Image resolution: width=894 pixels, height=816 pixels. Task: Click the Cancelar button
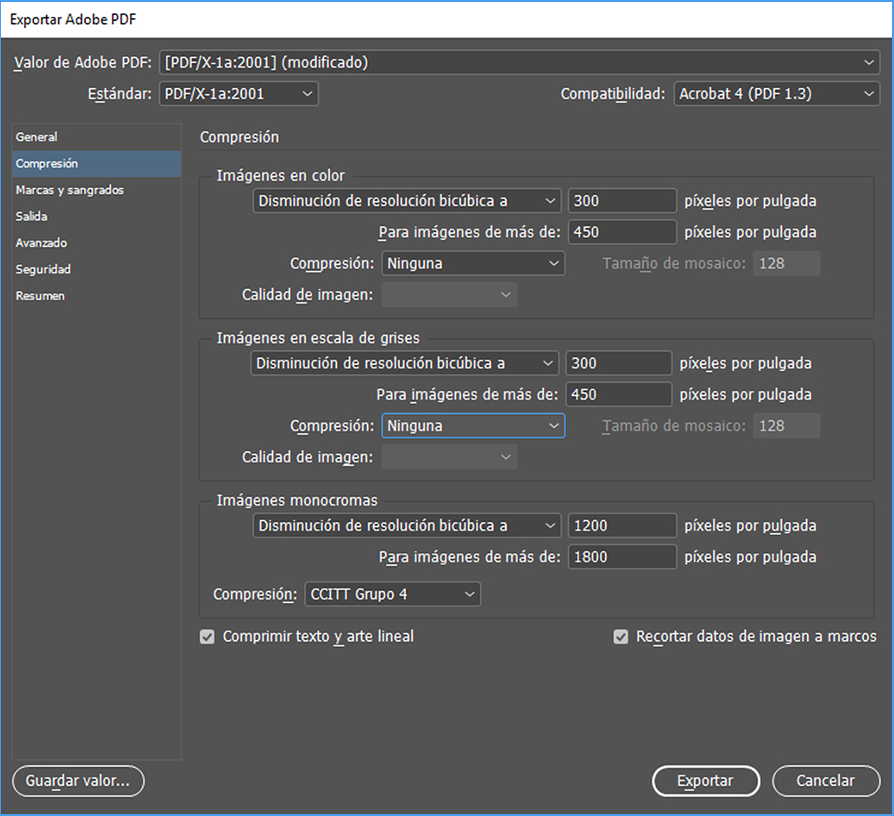pos(826,781)
